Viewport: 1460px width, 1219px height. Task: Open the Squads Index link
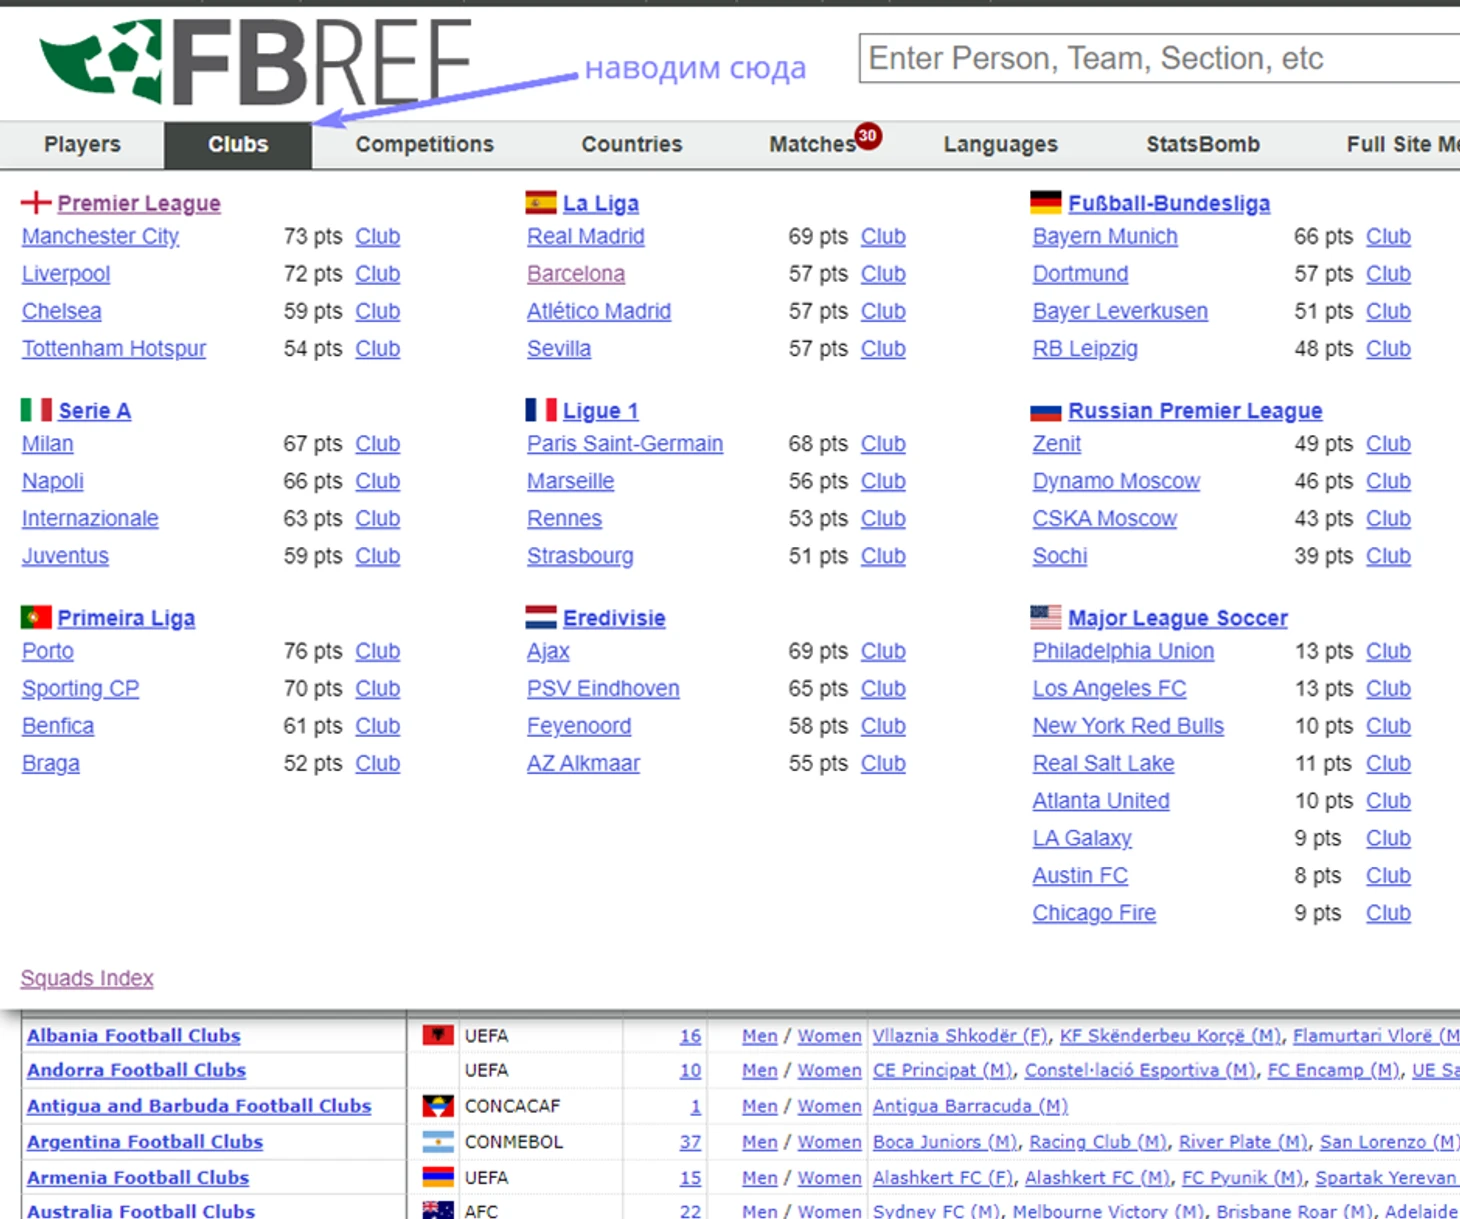pos(87,978)
